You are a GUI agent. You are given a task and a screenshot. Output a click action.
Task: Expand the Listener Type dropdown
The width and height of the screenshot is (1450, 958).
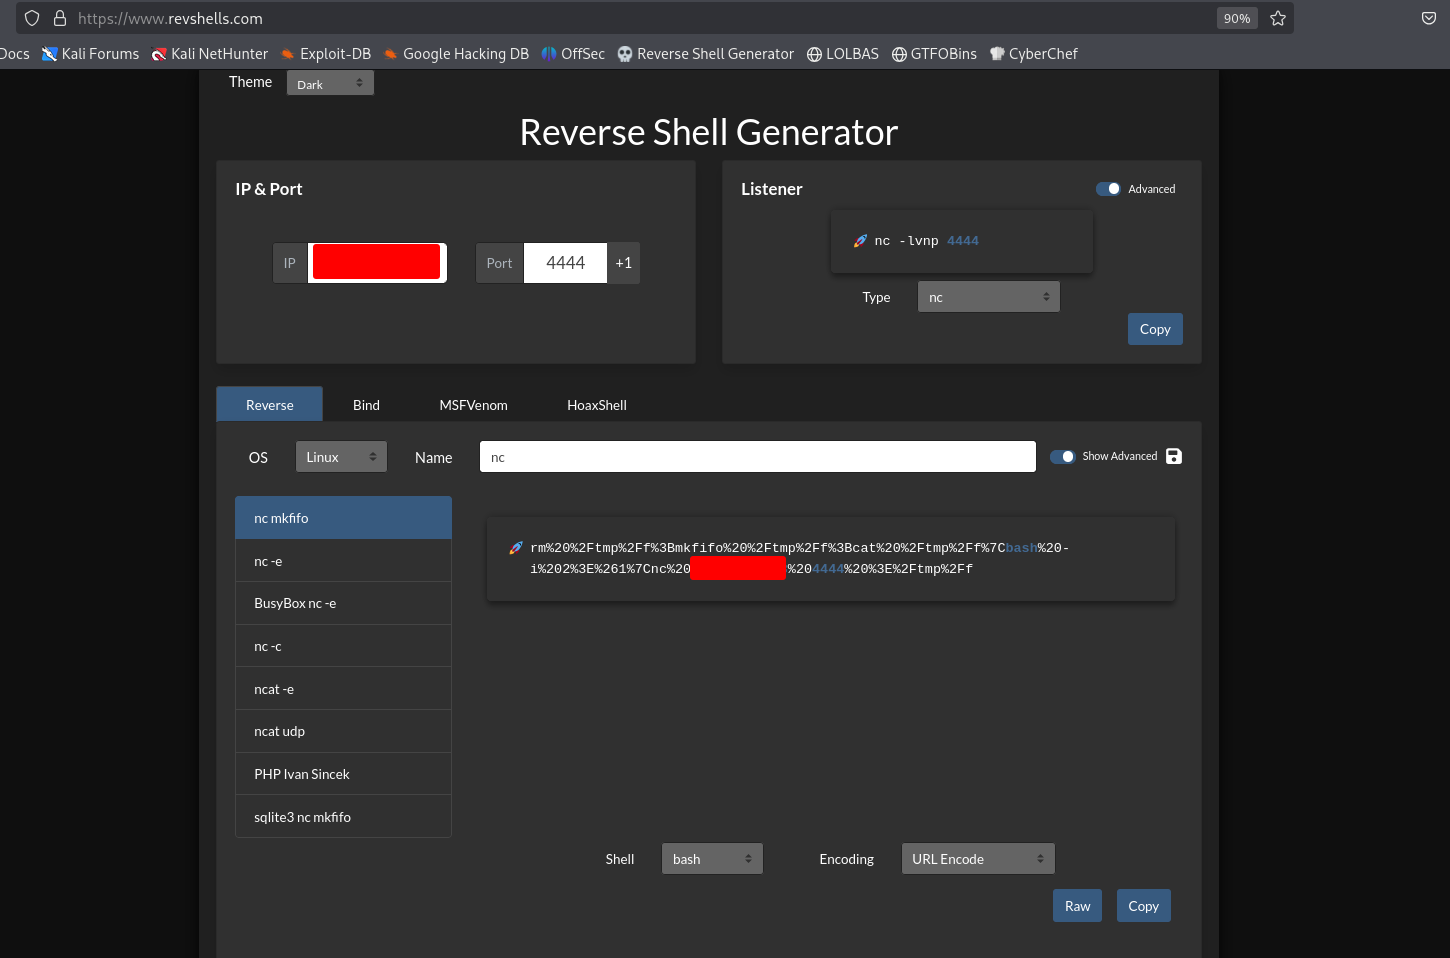pos(988,297)
